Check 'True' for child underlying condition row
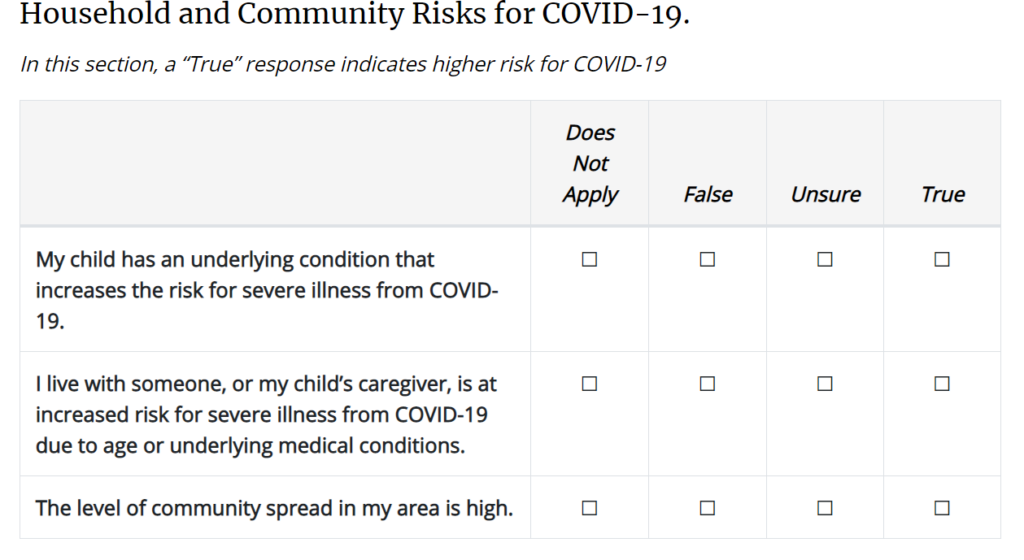 coord(942,260)
